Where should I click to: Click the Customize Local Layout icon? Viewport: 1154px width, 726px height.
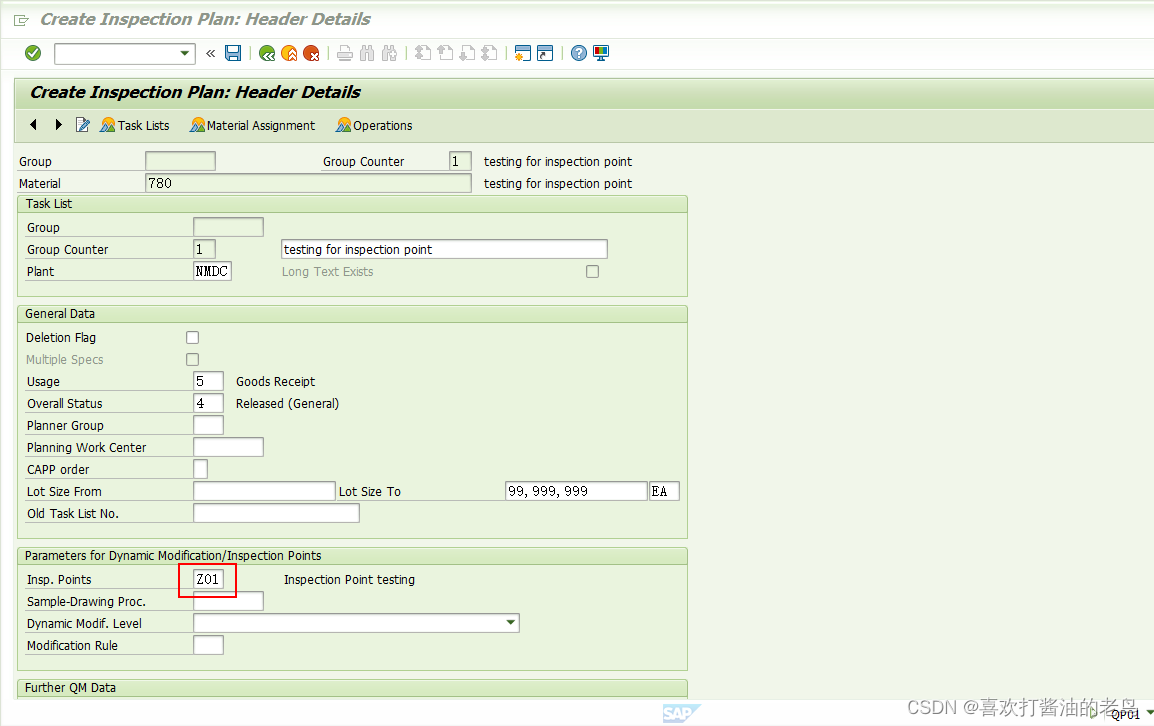click(600, 54)
